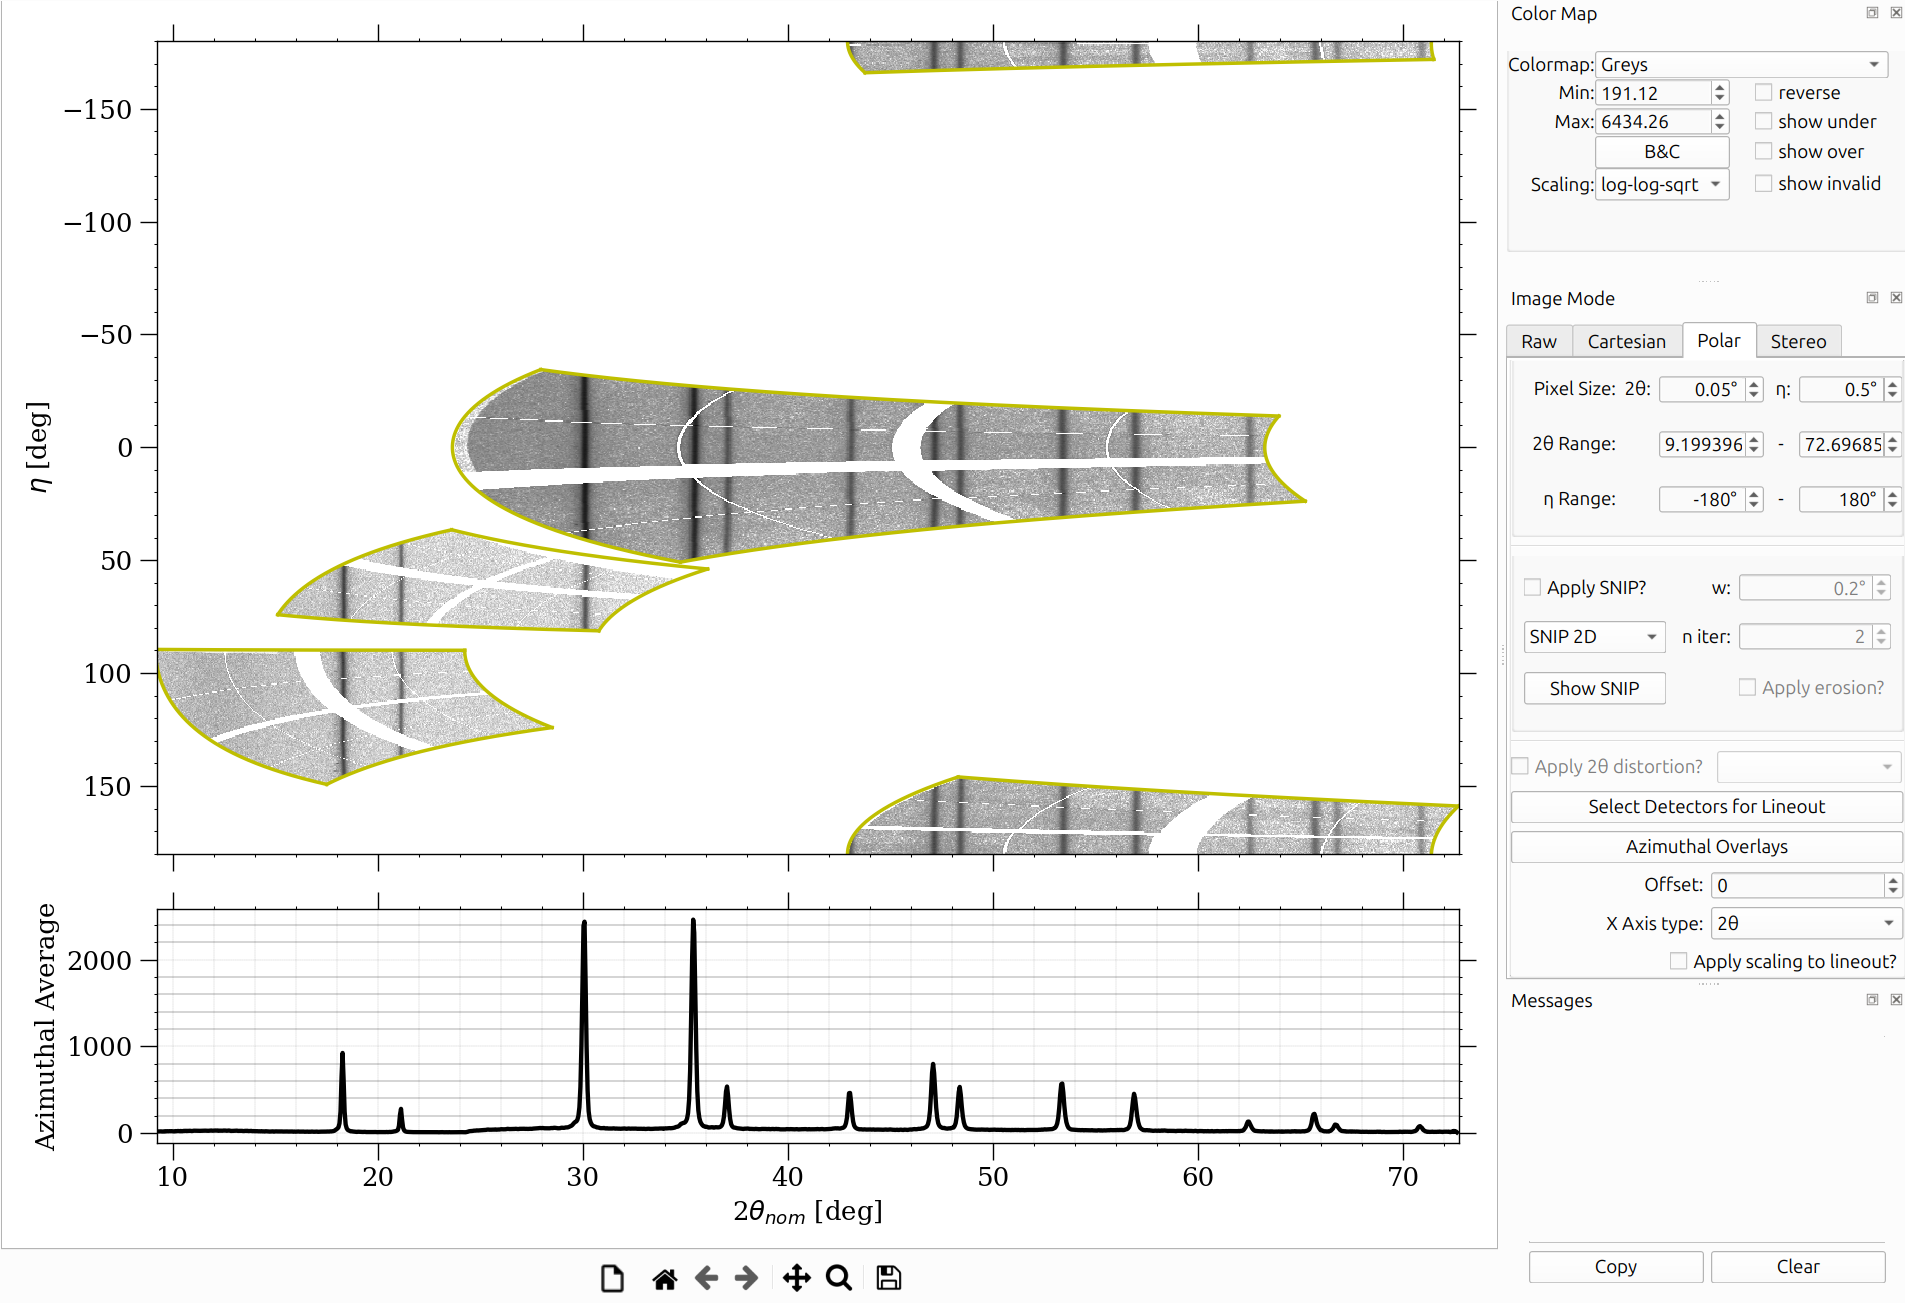Click the Azimuthal Overlays button
The width and height of the screenshot is (1905, 1303).
(1706, 846)
